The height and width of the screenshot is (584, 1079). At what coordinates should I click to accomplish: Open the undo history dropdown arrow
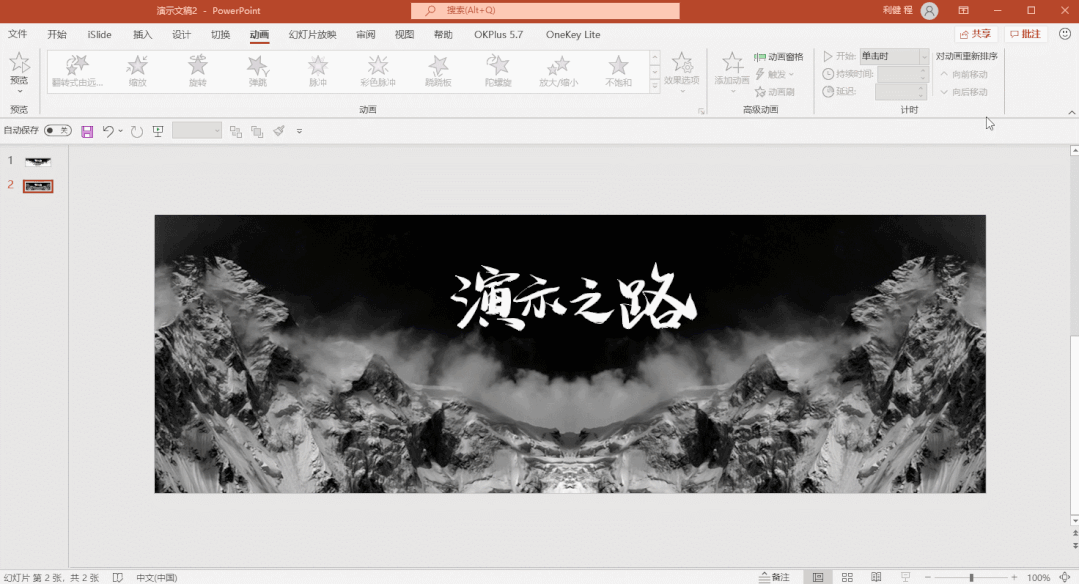(120, 131)
